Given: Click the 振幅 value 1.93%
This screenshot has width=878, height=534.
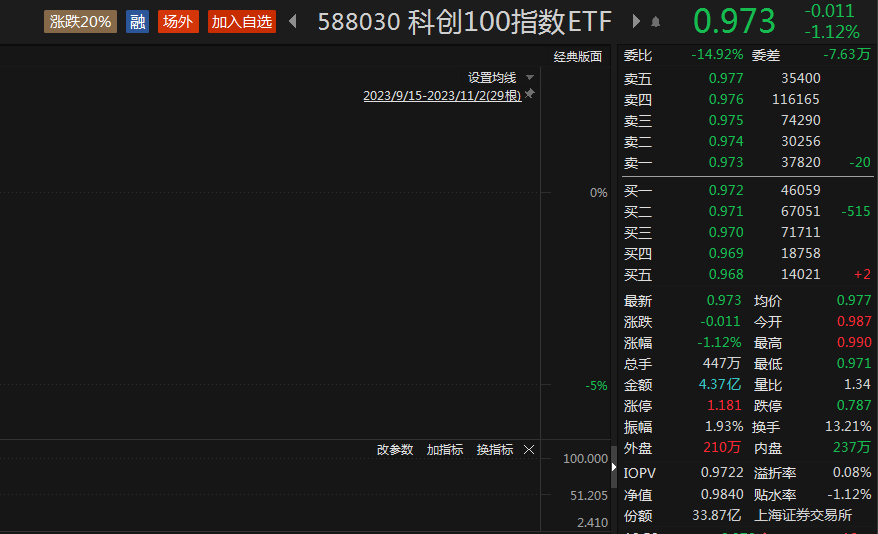Looking at the screenshot, I should coord(724,427).
